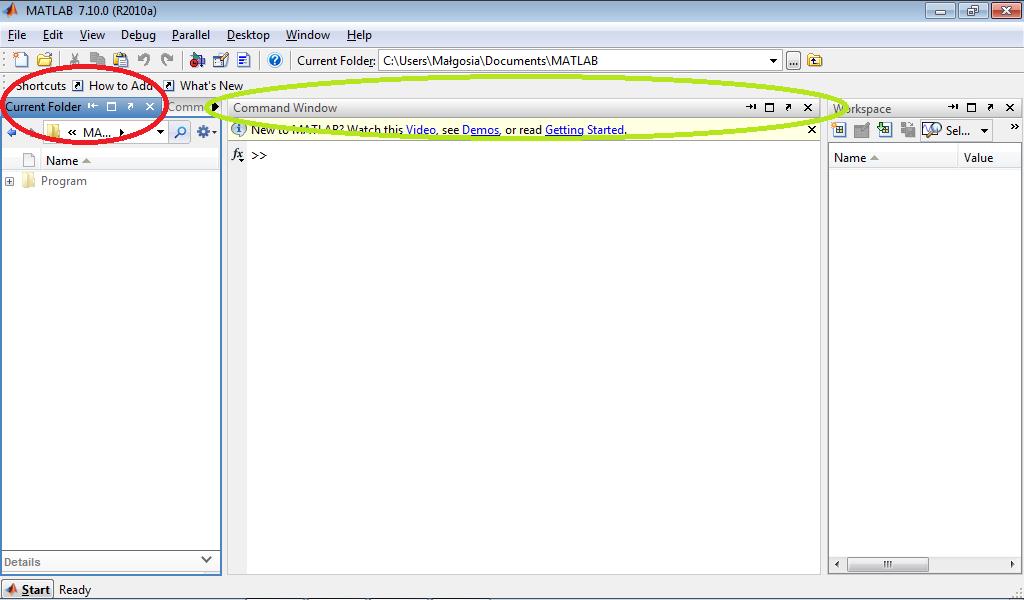Open the Video link in info bar
1024x600 pixels.
coord(421,130)
